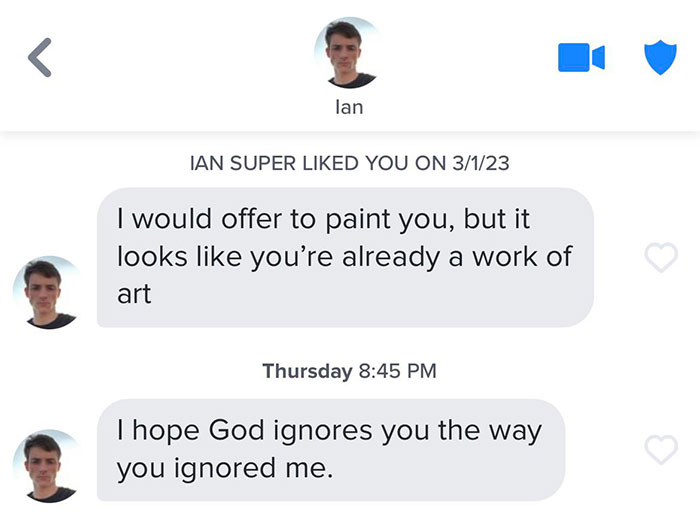Click the '8:45 PM' time text
Image resolution: width=700 pixels, height=521 pixels.
(x=397, y=371)
